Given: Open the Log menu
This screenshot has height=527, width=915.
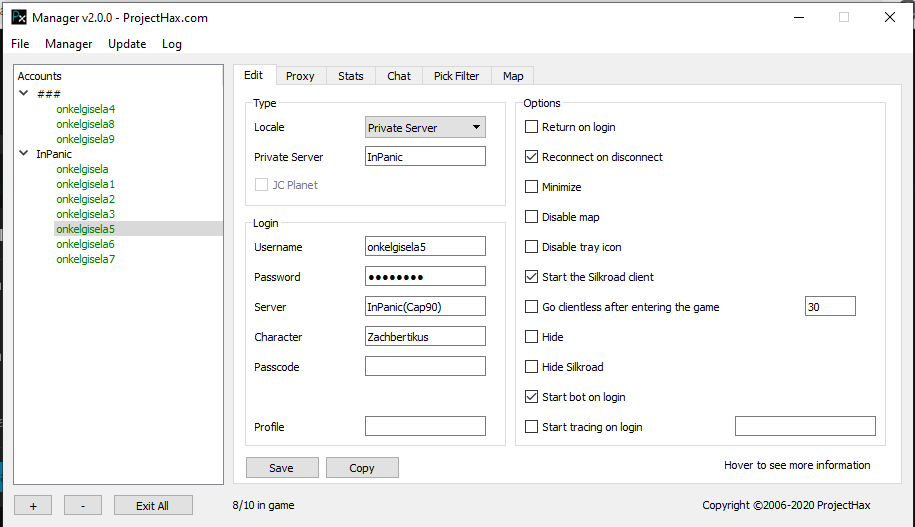Looking at the screenshot, I should coord(172,44).
